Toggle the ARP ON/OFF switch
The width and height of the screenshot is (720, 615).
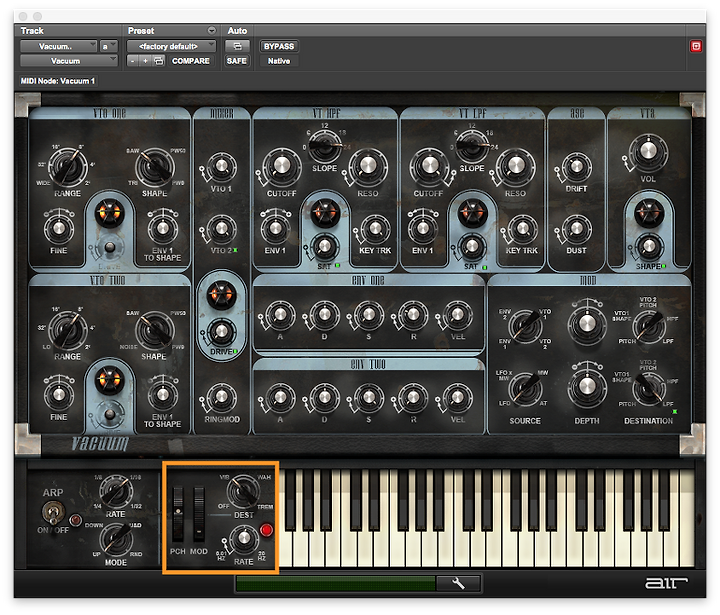[x=52, y=513]
